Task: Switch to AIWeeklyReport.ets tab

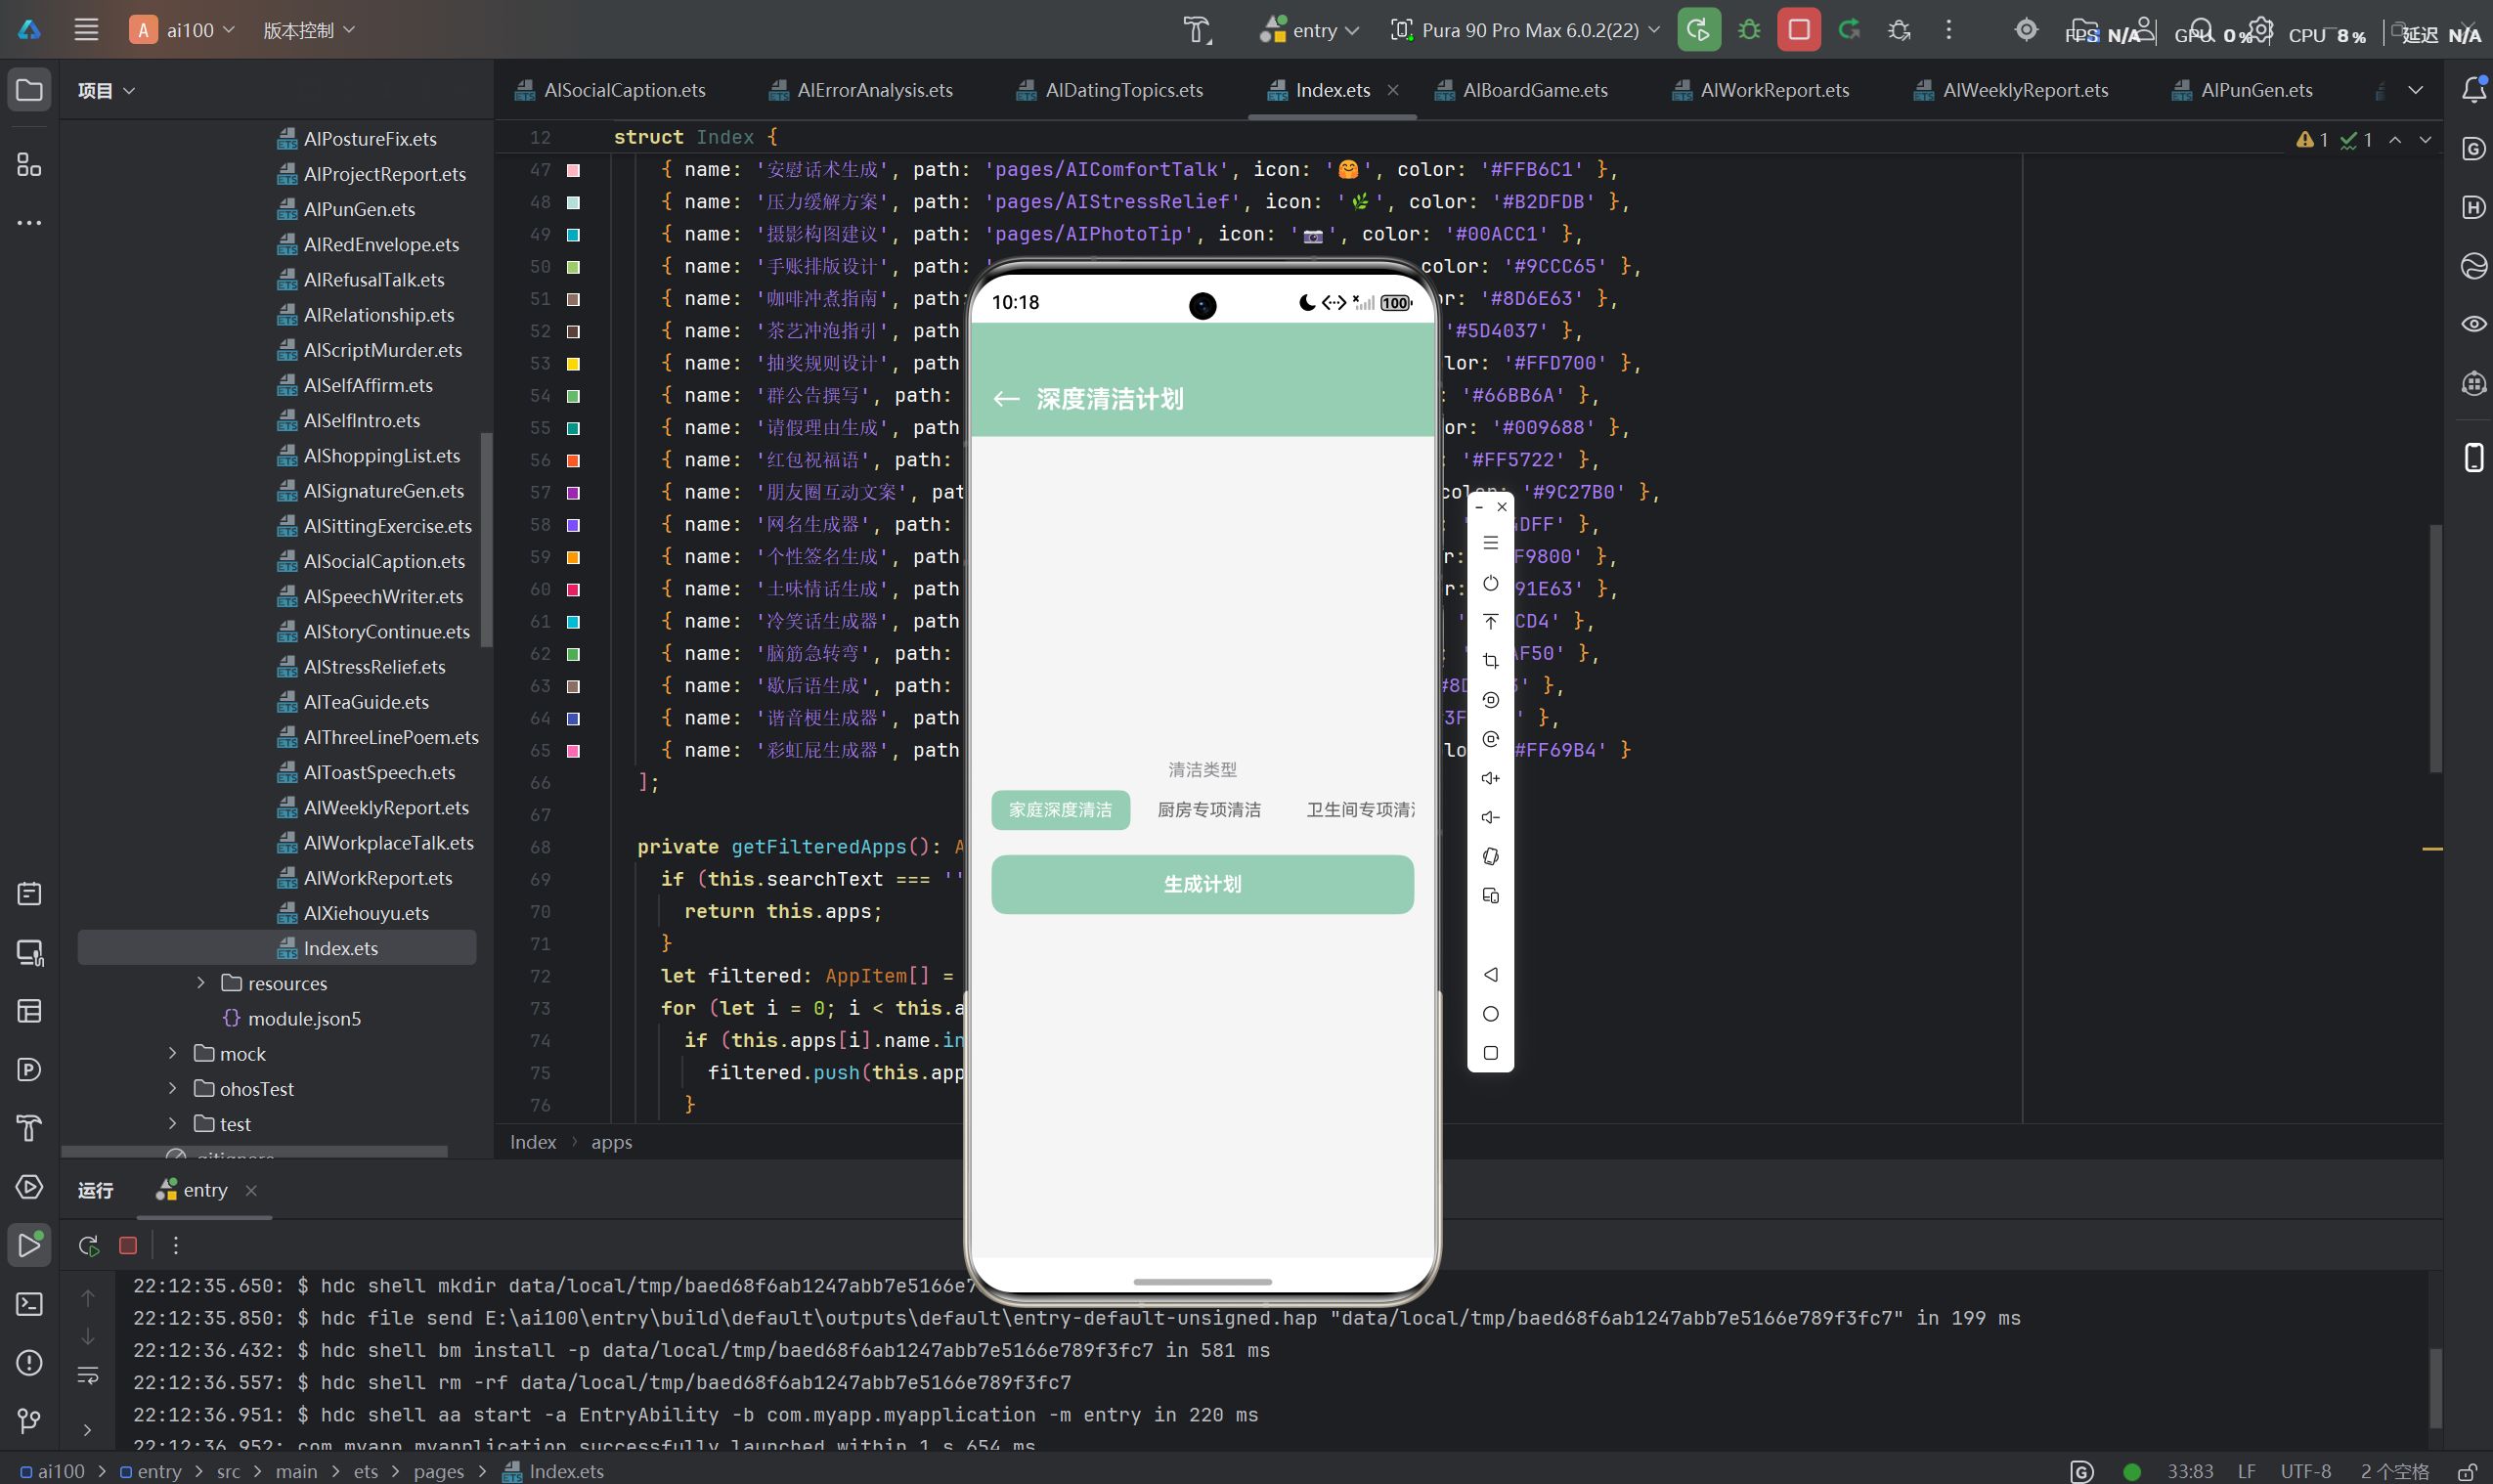Action: point(2012,90)
